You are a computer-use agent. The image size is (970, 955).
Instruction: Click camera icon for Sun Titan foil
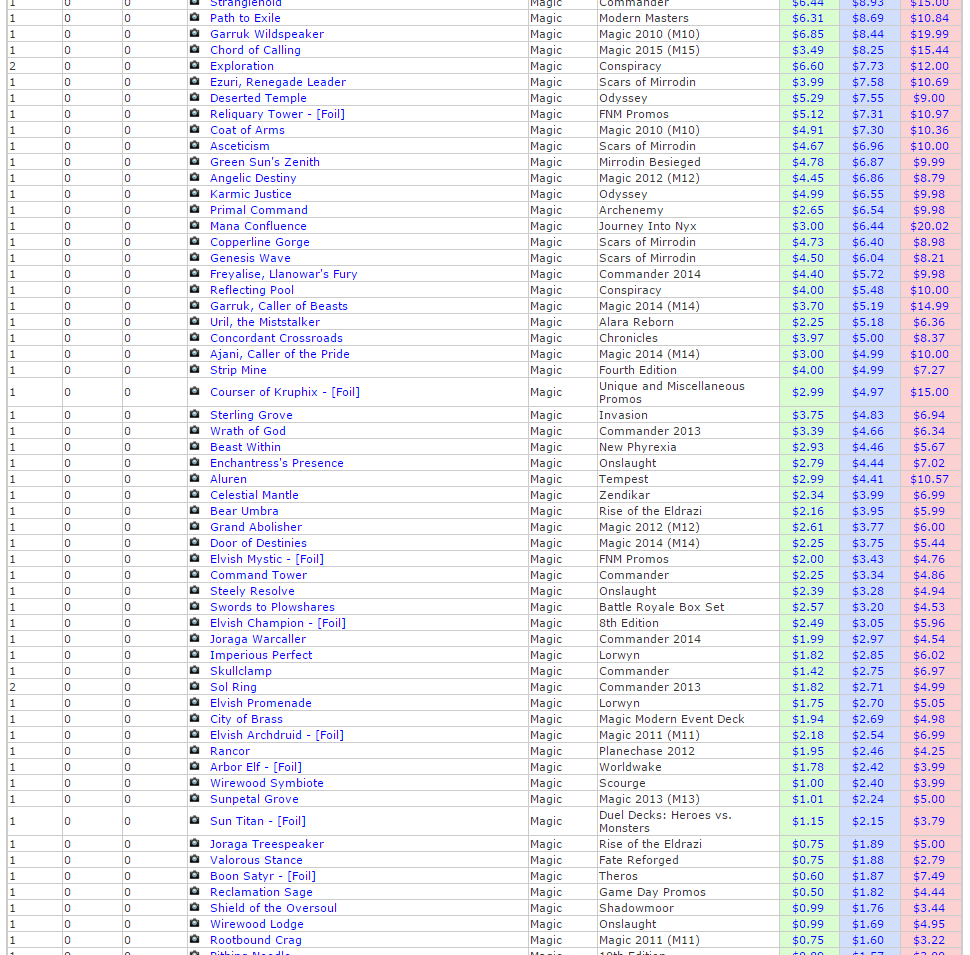(194, 821)
